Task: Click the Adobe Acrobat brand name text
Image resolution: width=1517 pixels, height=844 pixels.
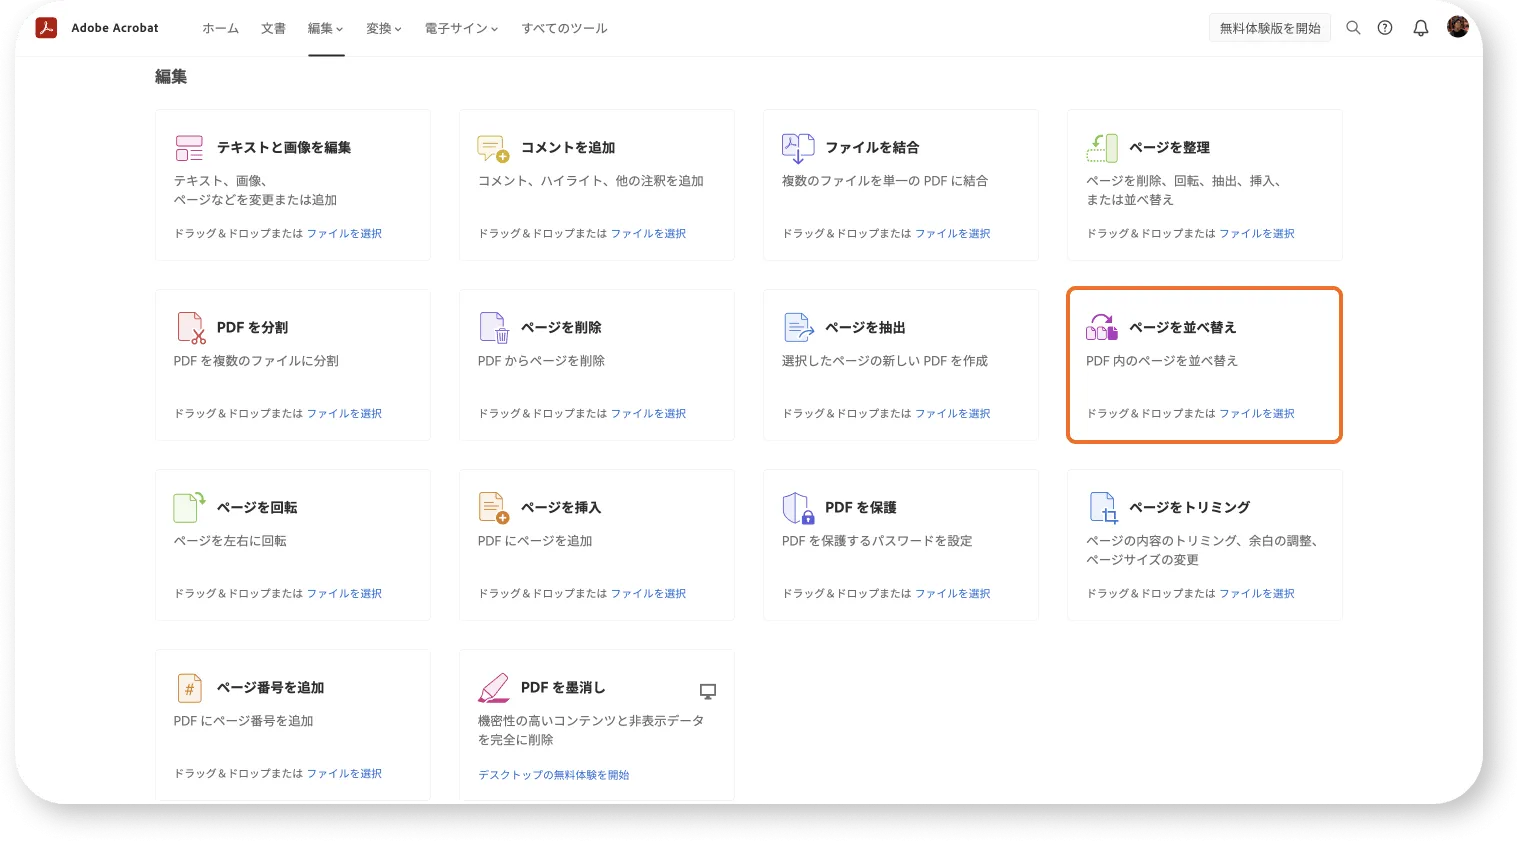Action: (x=115, y=28)
